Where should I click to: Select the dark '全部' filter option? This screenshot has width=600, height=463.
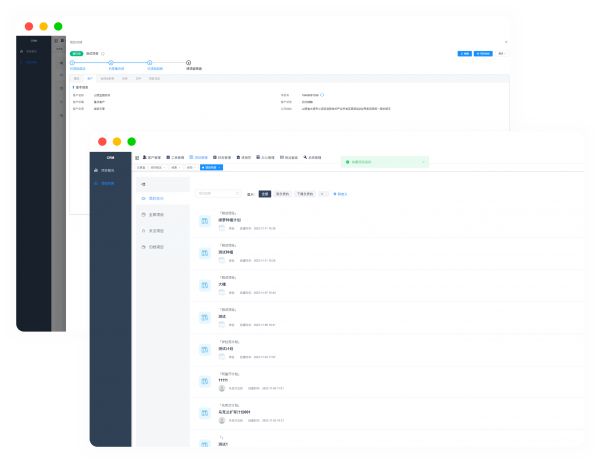pos(264,193)
